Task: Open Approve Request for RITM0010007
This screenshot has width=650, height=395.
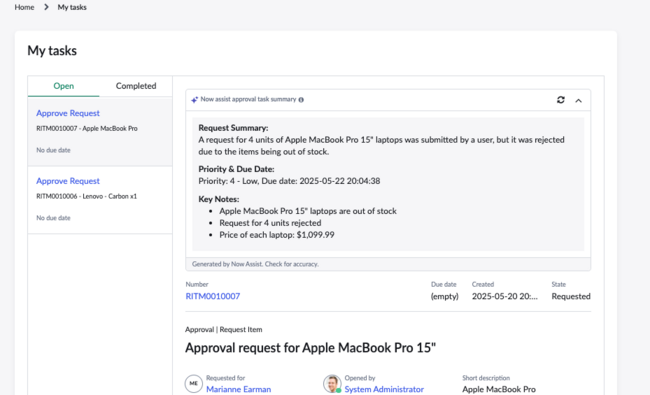Action: (x=68, y=113)
